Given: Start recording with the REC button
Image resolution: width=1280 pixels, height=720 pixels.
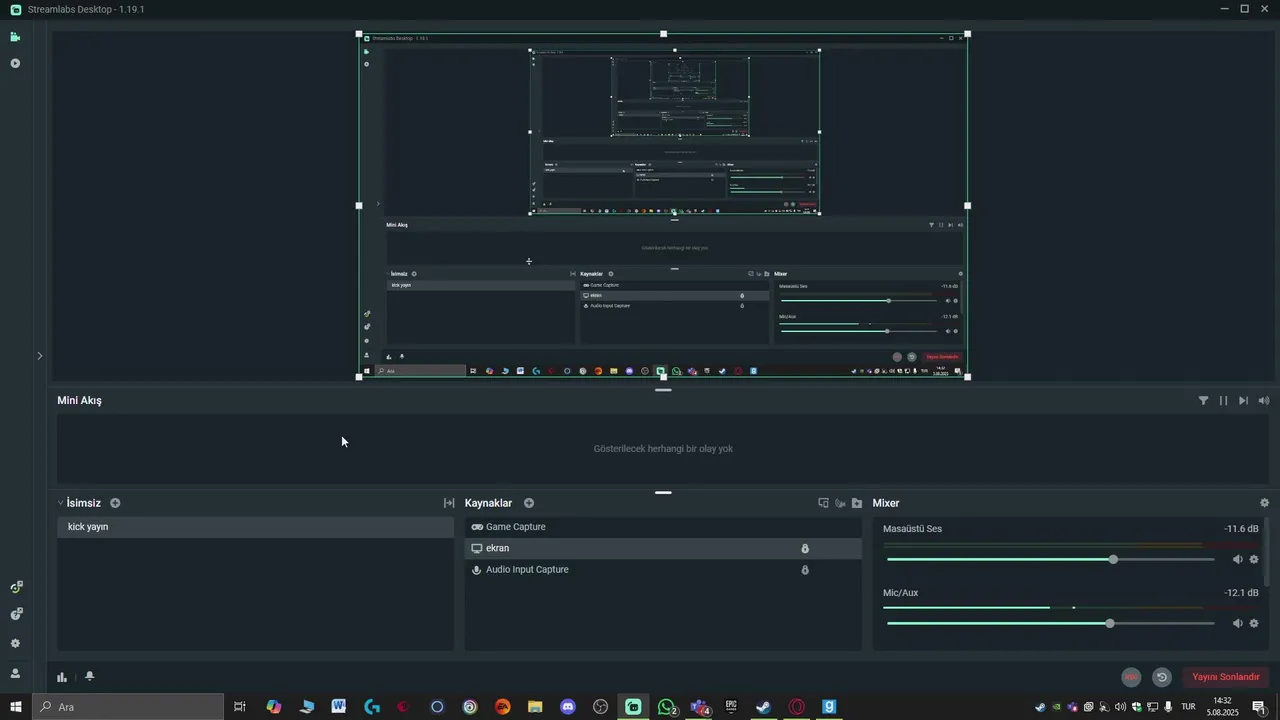Looking at the screenshot, I should [x=1131, y=677].
